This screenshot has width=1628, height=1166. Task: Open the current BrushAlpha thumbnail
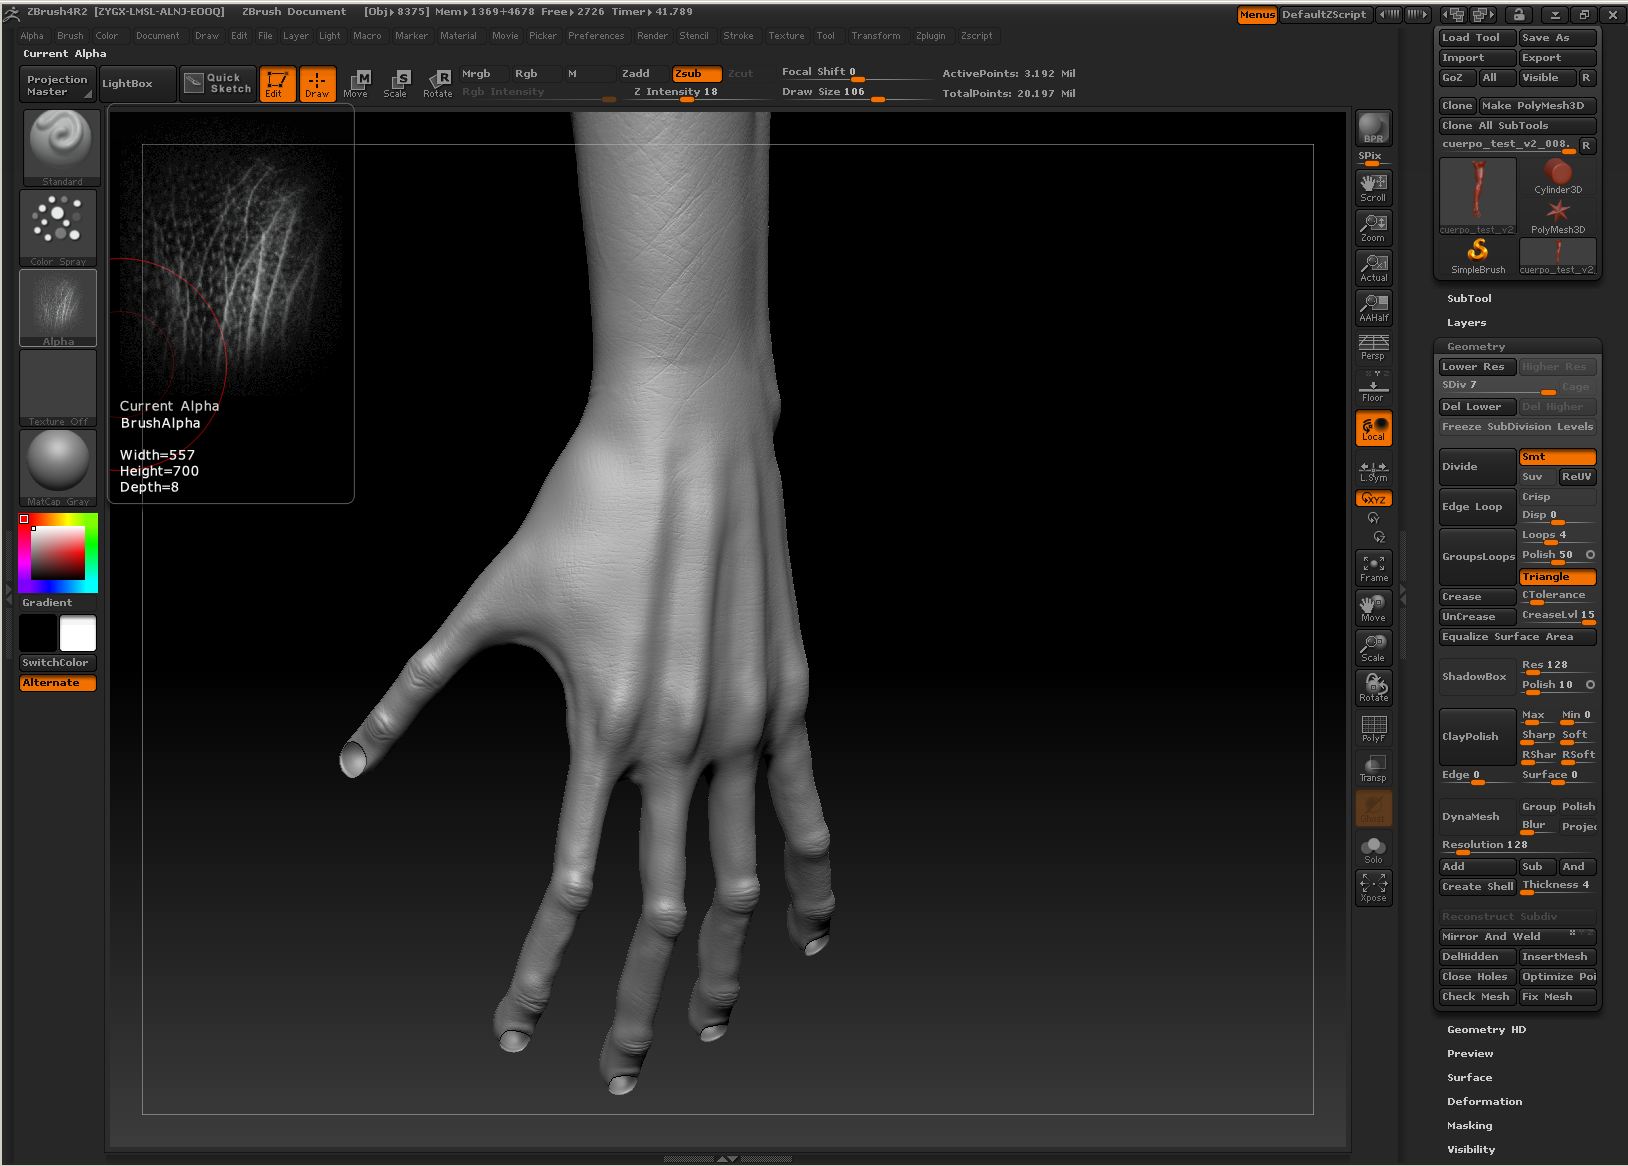click(58, 308)
